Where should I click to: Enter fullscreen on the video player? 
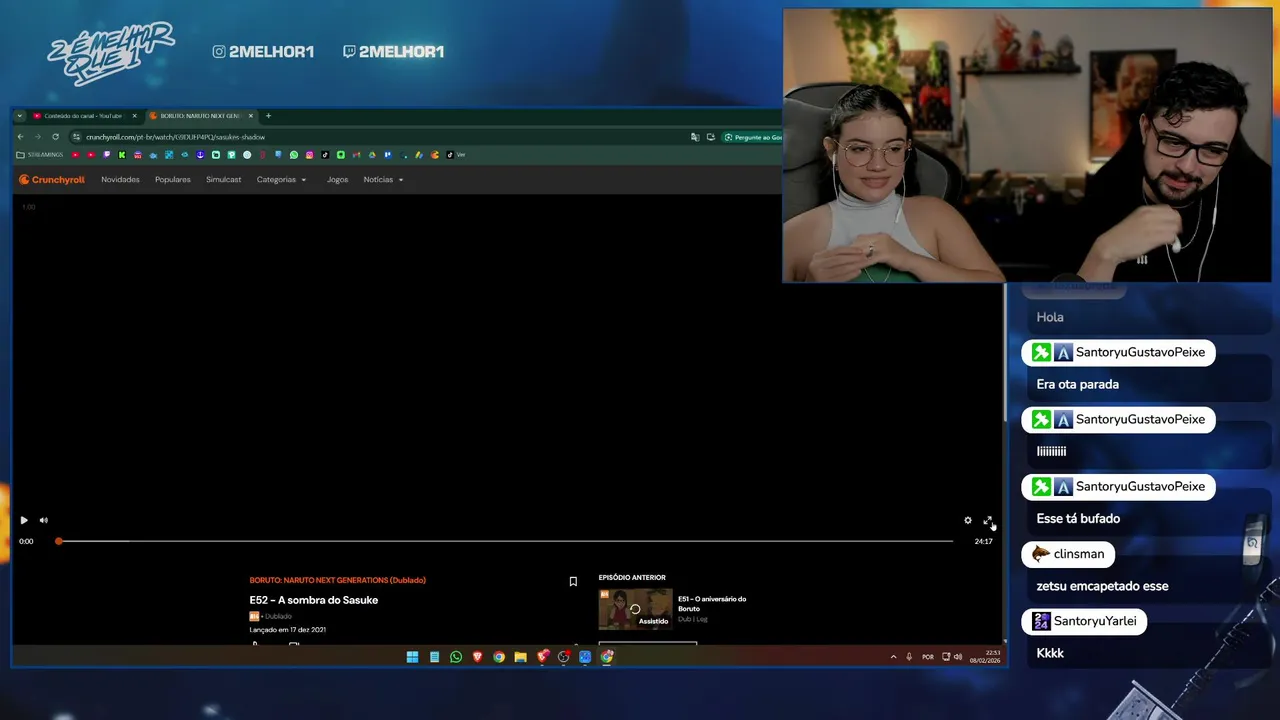click(x=987, y=520)
